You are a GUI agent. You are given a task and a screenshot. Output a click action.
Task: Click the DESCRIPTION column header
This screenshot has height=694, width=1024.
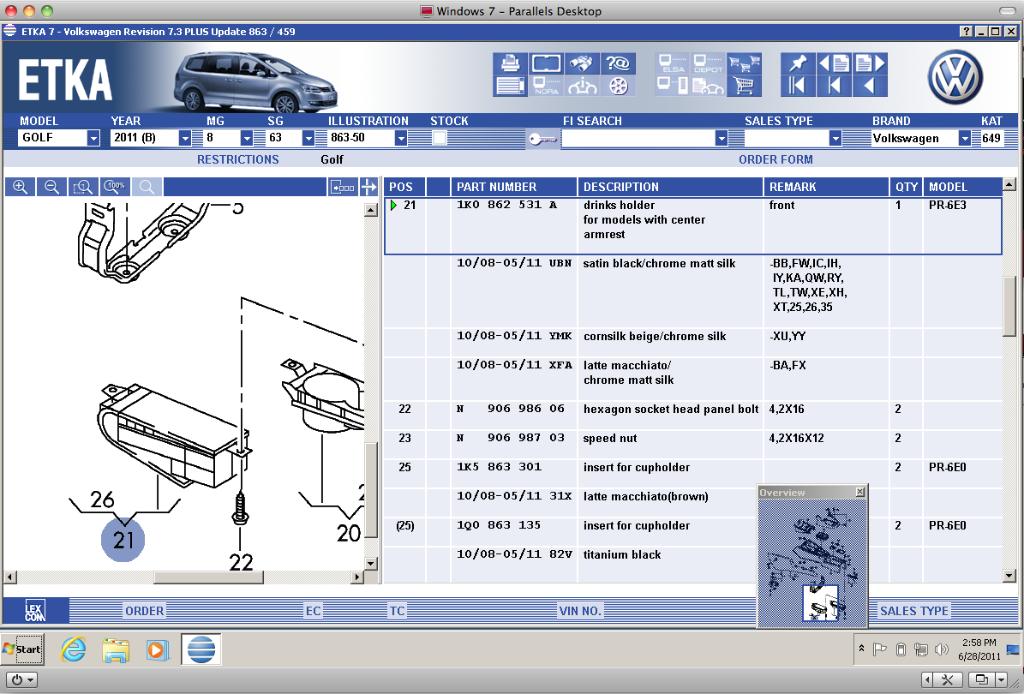(x=670, y=187)
